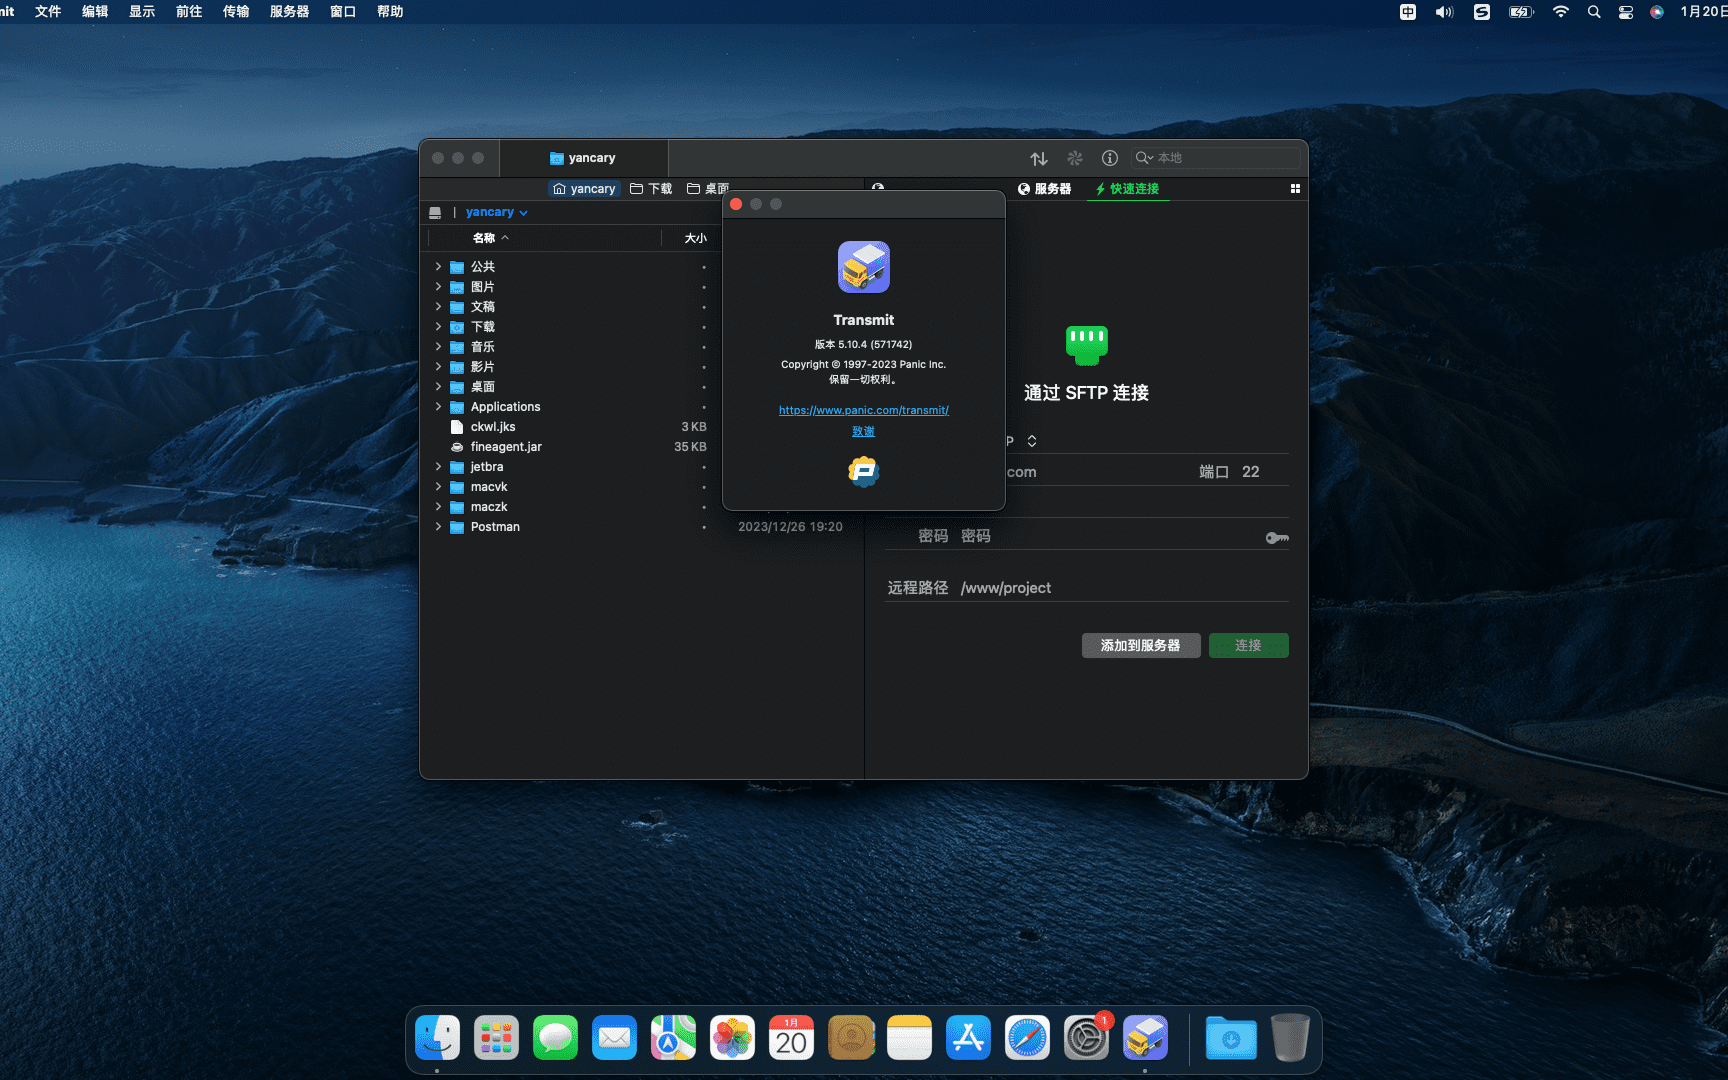
Task: Open the 下载 favorite folder shortcut
Action: (651, 189)
